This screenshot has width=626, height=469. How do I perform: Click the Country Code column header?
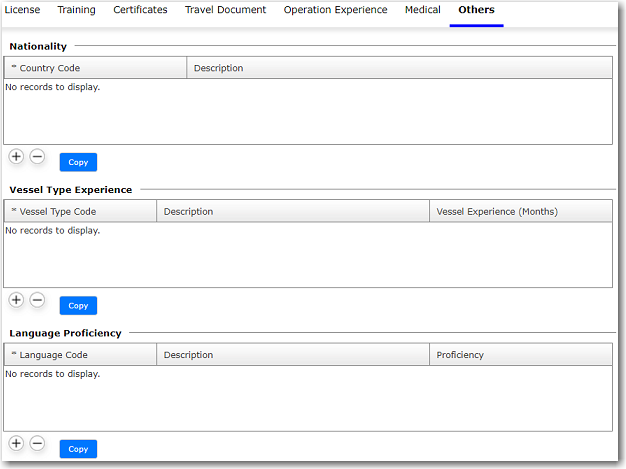coord(50,68)
